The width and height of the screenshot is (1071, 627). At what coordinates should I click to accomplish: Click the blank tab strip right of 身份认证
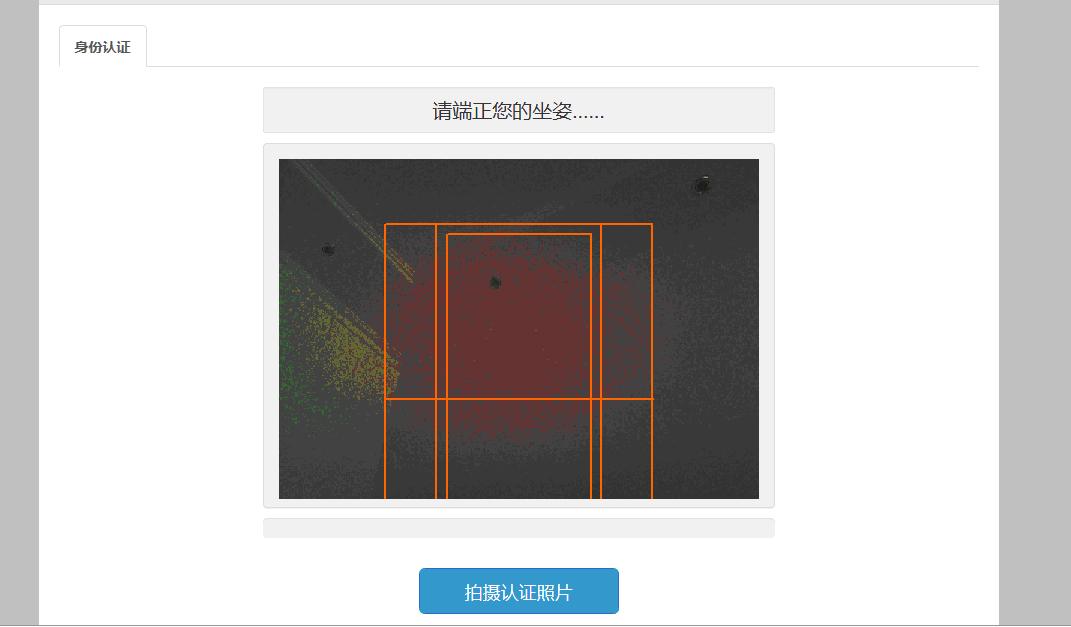coord(563,46)
